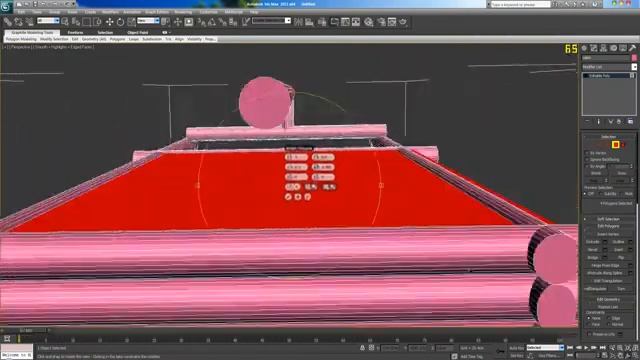This screenshot has width=640, height=360.
Task: Choose the Bind to Space Warp tool
Action: coord(29,22)
